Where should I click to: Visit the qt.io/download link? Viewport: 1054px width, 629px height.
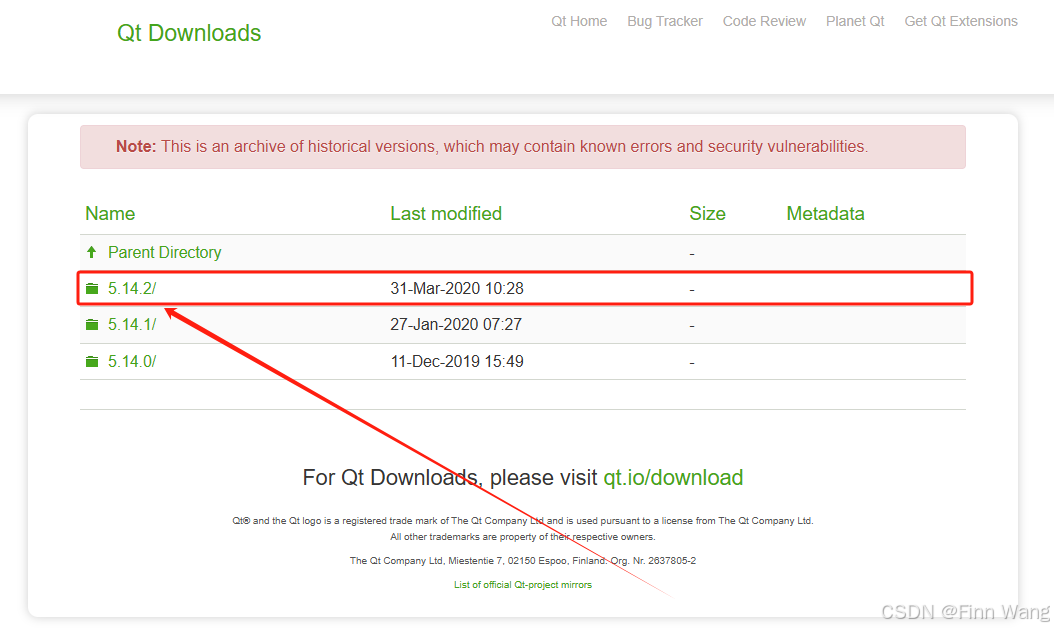pyautogui.click(x=673, y=477)
